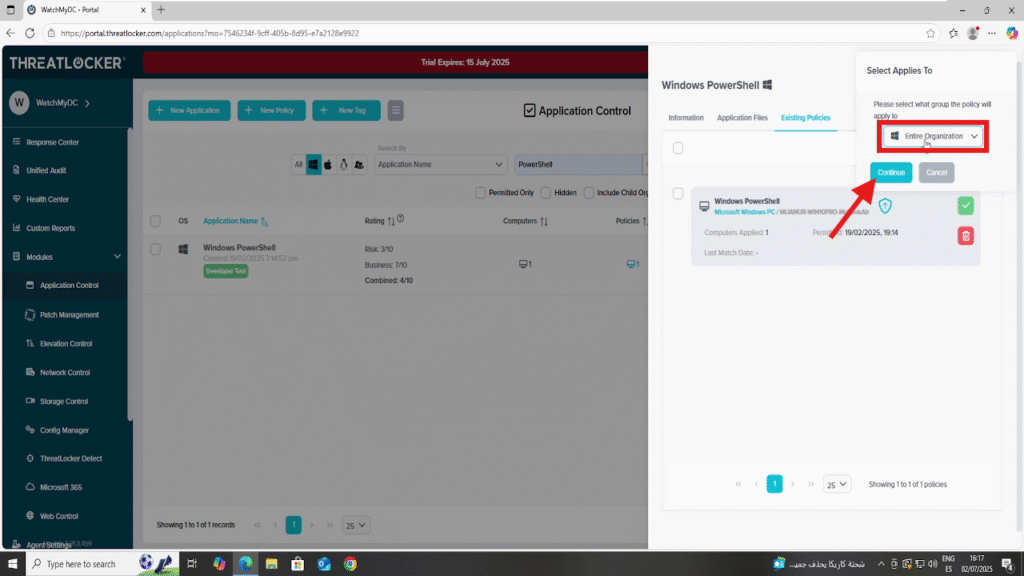The width and height of the screenshot is (1024, 576).
Task: Go to Storage Control module
Action: tap(63, 401)
